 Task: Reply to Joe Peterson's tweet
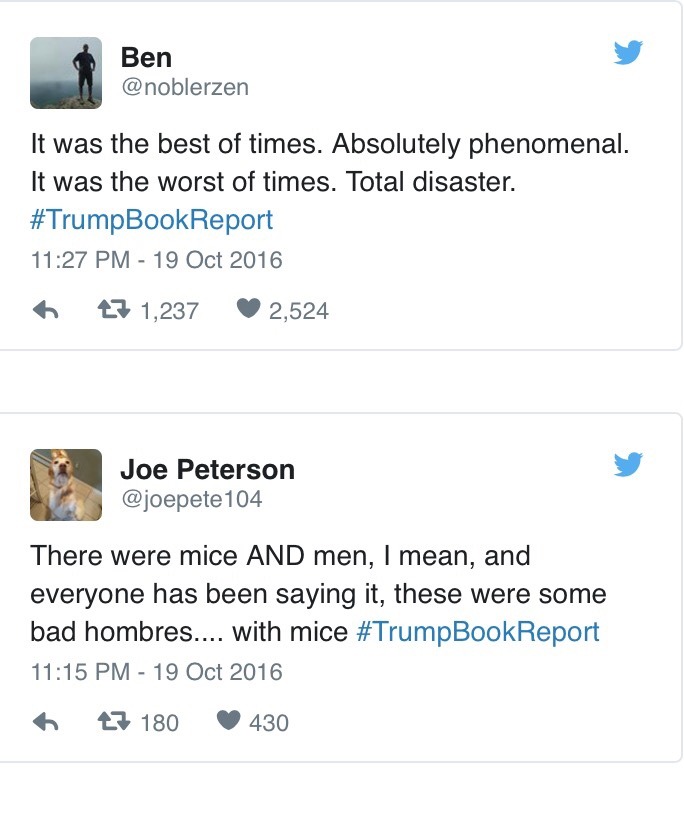click(x=46, y=721)
